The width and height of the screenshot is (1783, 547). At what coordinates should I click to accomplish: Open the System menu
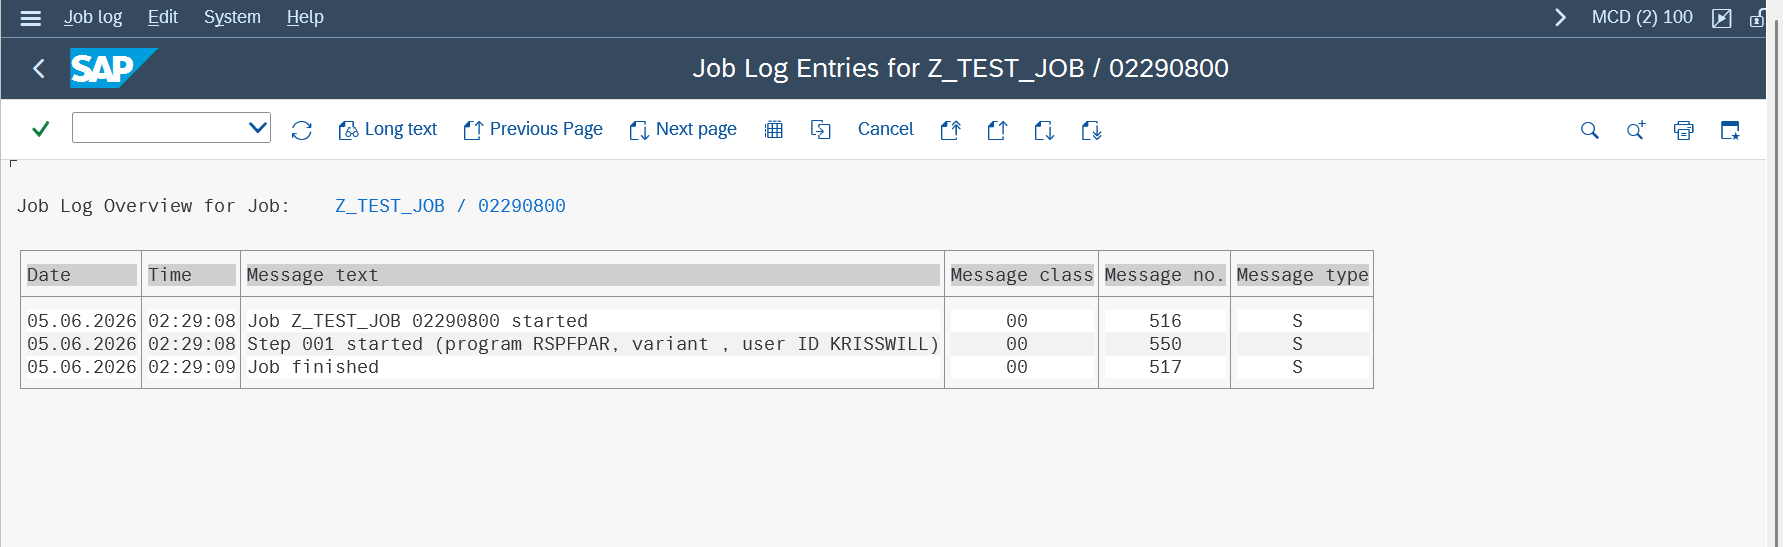click(x=232, y=17)
